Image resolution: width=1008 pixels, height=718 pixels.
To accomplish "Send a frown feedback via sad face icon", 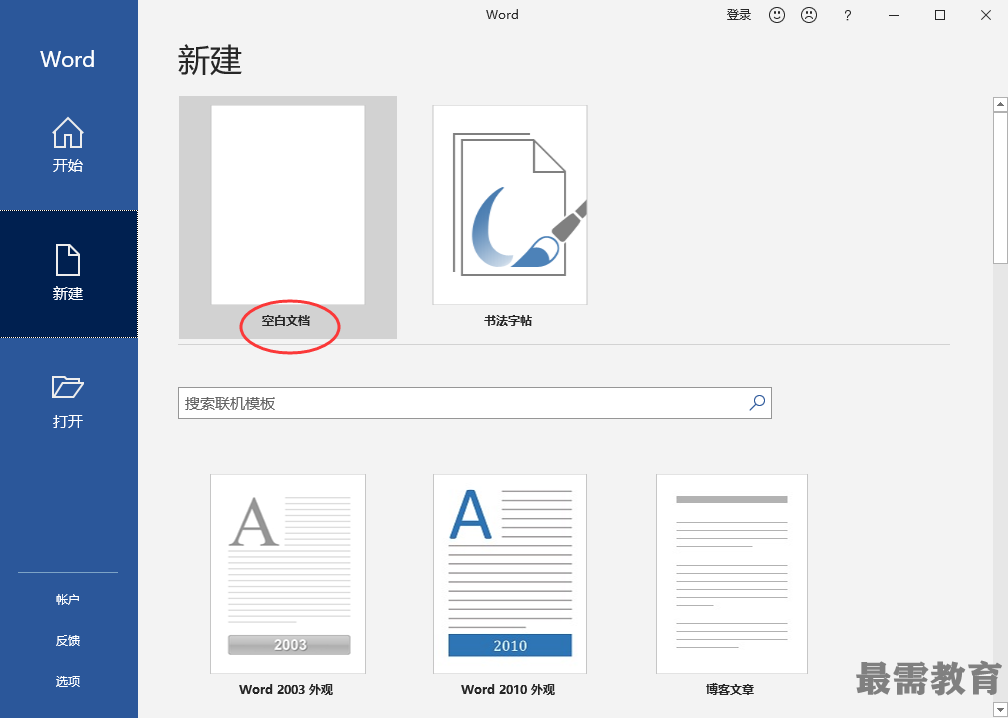I will pyautogui.click(x=809, y=15).
